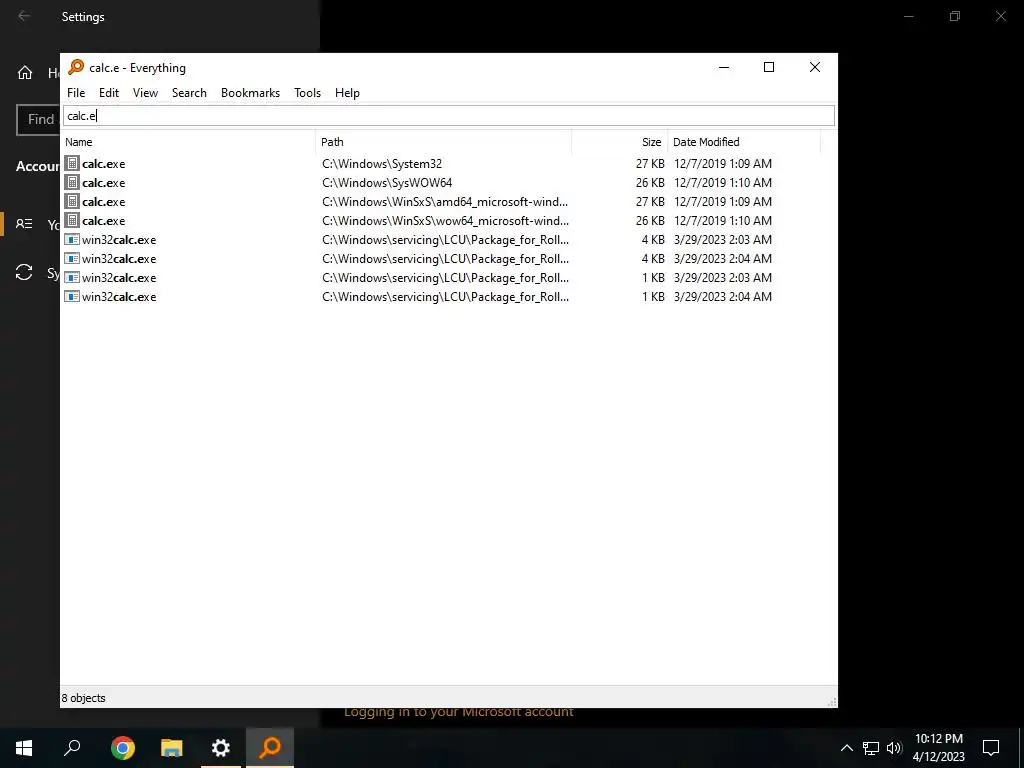1024x768 pixels.
Task: Go back using the Settings back arrow
Action: (x=24, y=16)
